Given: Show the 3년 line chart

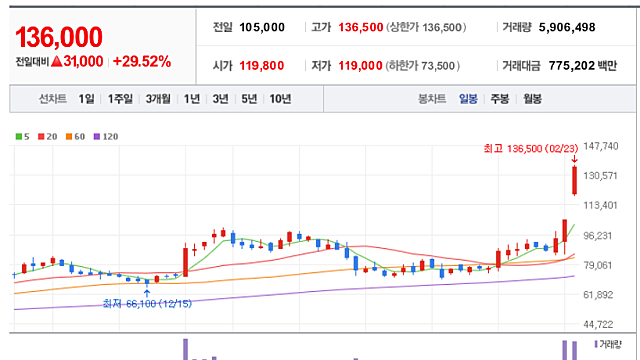Looking at the screenshot, I should tap(220, 99).
